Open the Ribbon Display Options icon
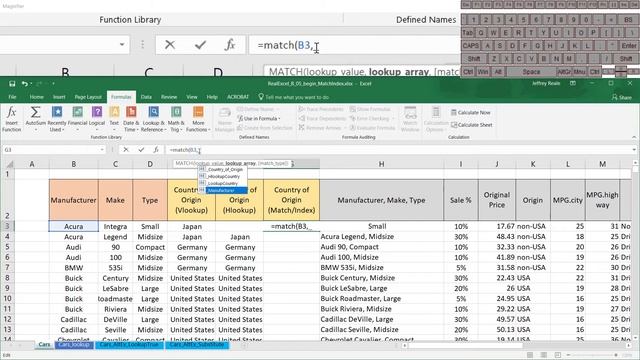640x360 pixels. [x=573, y=84]
